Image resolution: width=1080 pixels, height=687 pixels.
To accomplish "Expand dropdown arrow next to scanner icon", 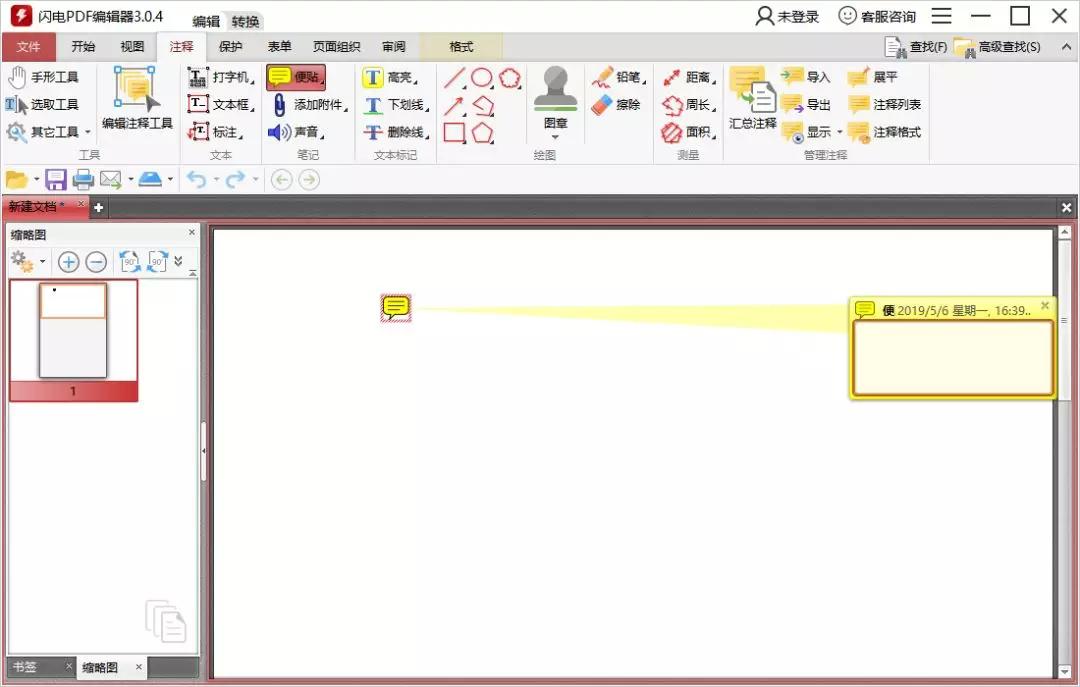I will tap(170, 180).
